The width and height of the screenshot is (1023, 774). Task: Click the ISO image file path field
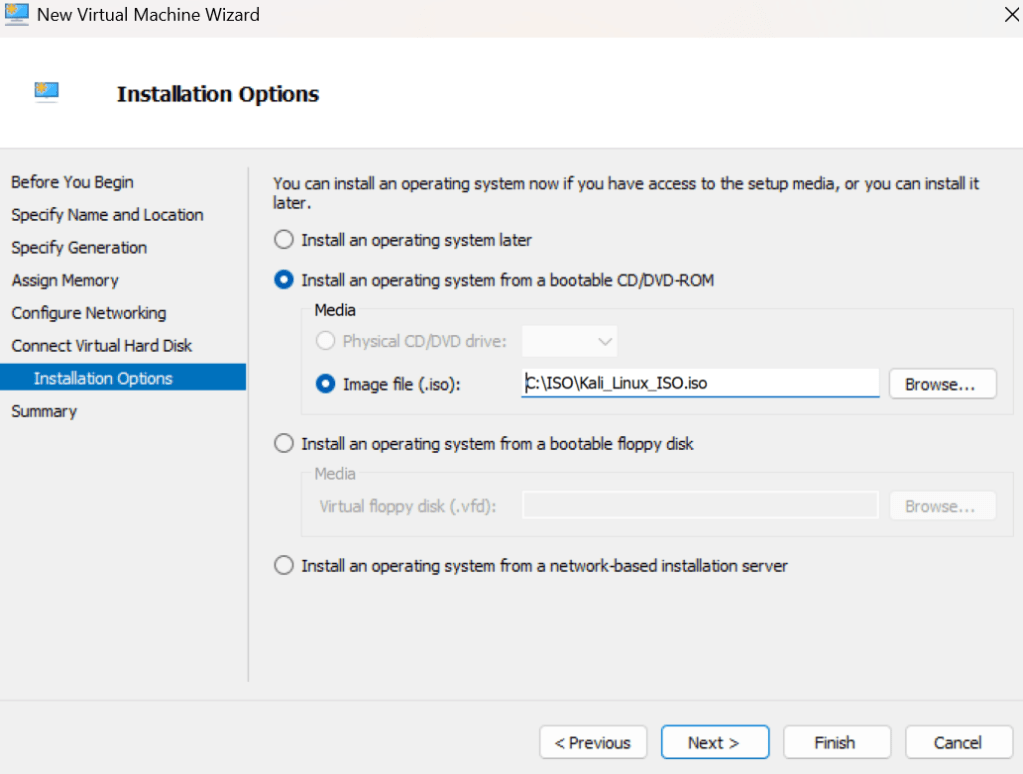[x=699, y=383]
